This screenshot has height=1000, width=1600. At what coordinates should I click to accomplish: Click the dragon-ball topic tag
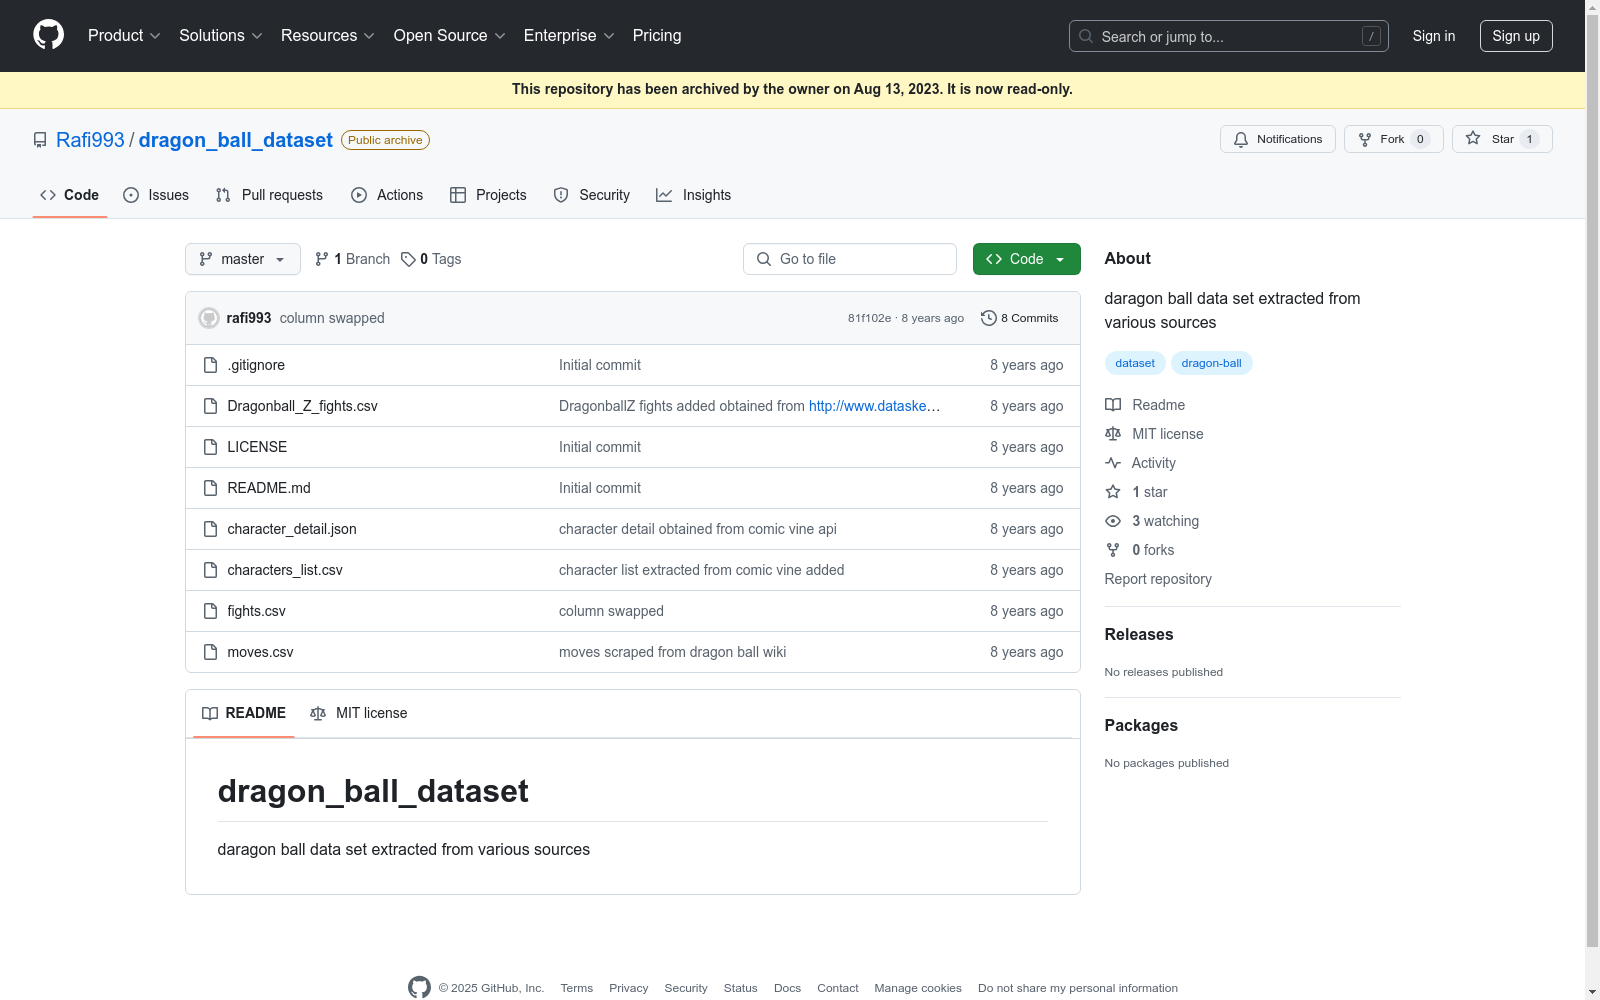(x=1212, y=363)
